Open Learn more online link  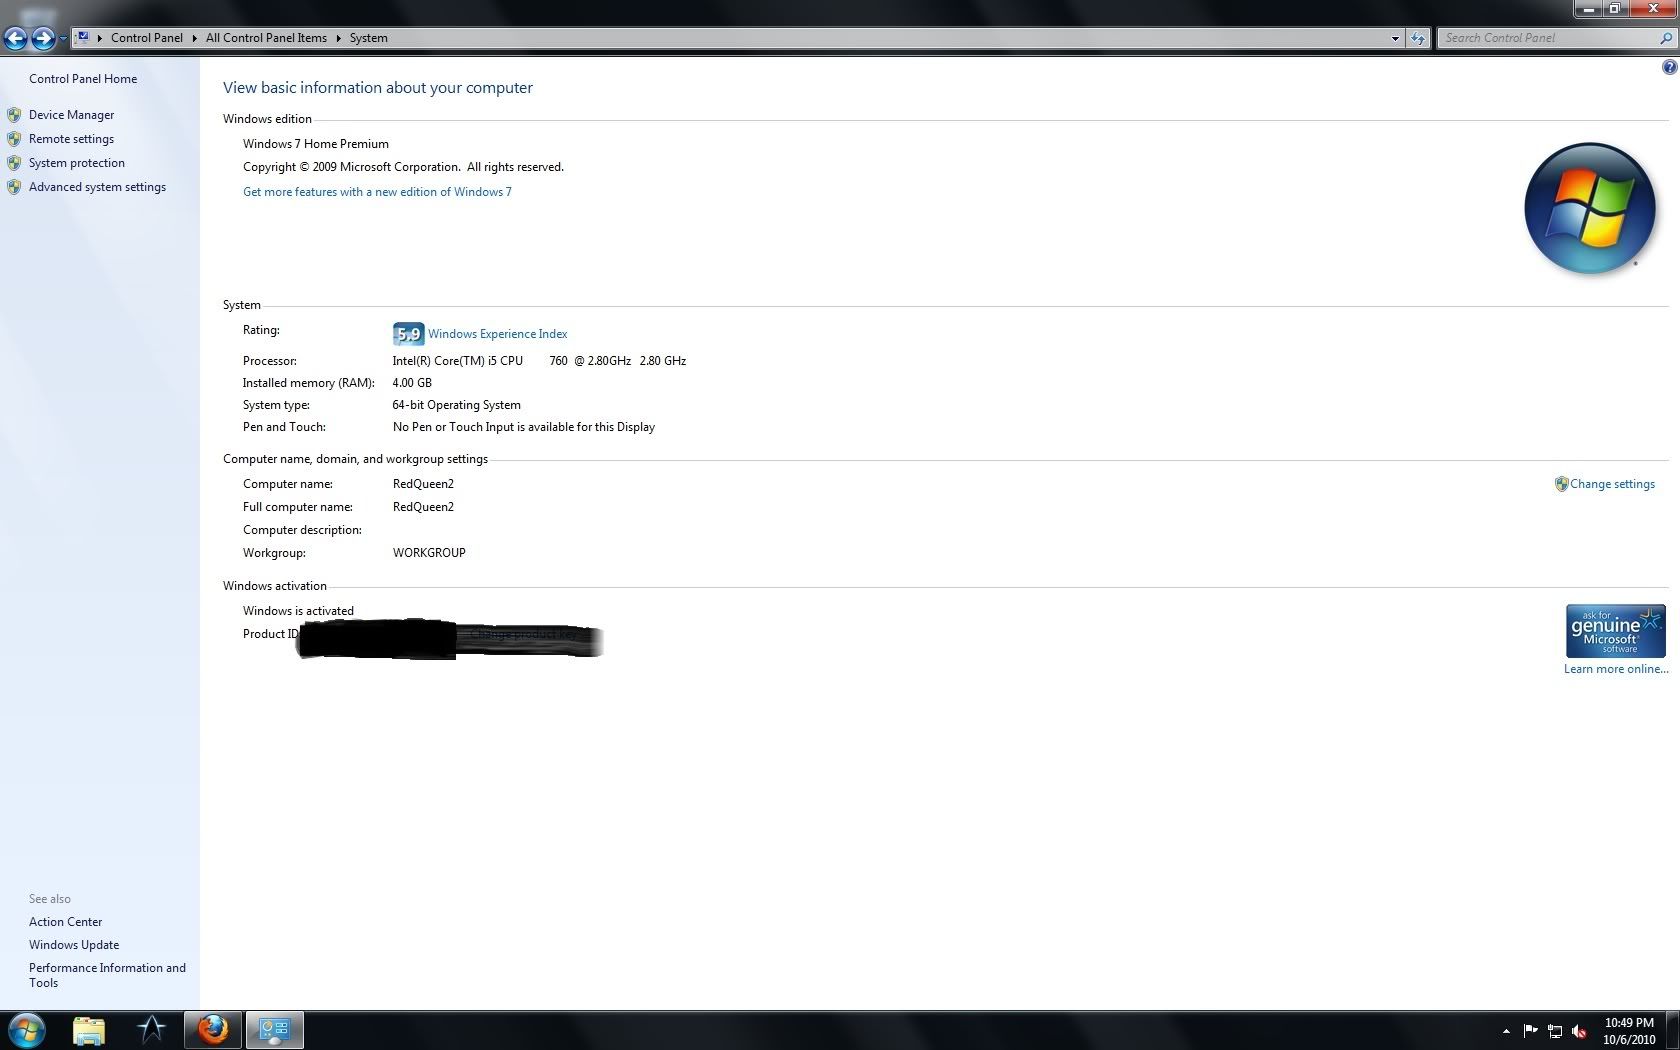tap(1616, 669)
